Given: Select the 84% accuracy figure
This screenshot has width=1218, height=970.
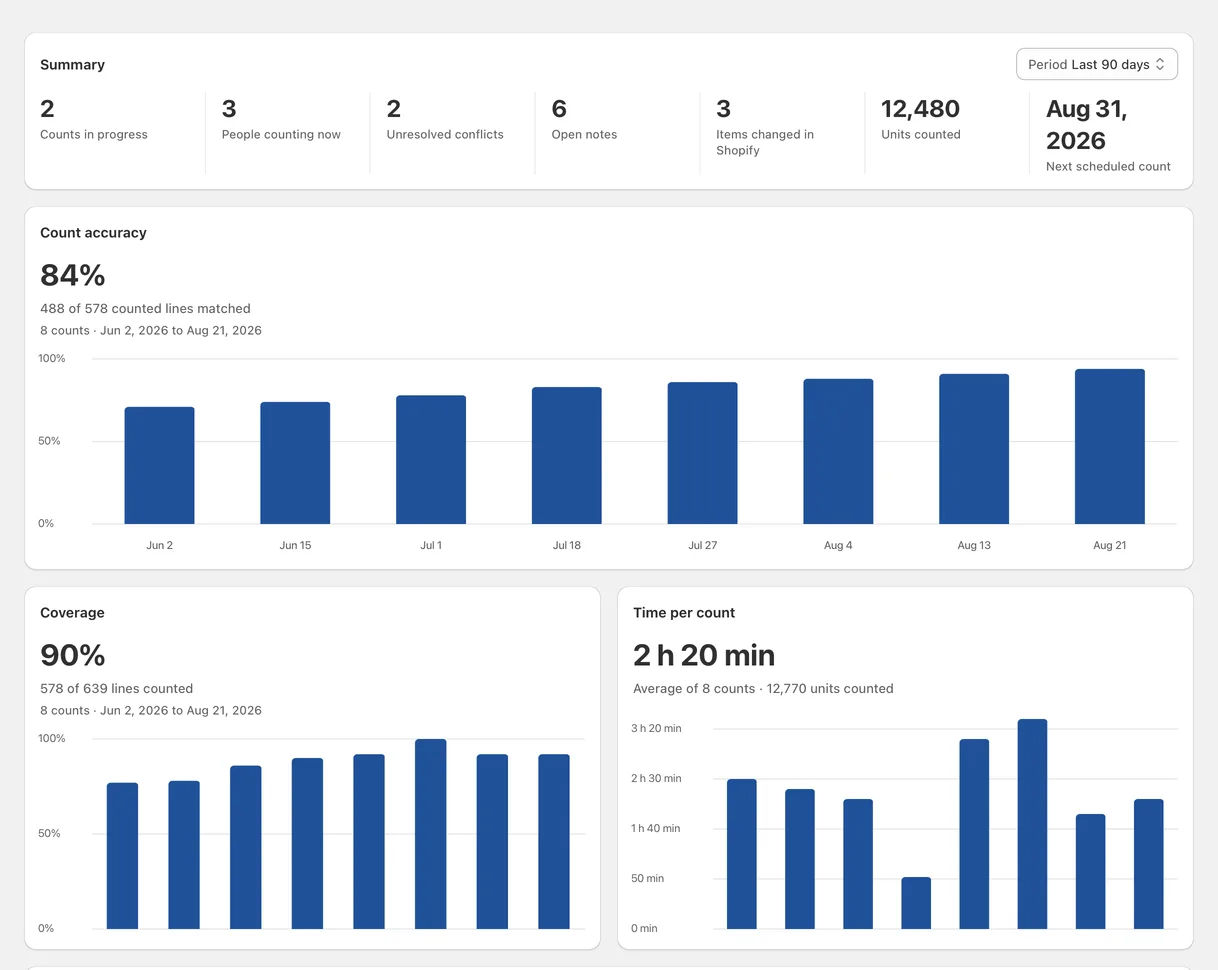Looking at the screenshot, I should coord(73,275).
